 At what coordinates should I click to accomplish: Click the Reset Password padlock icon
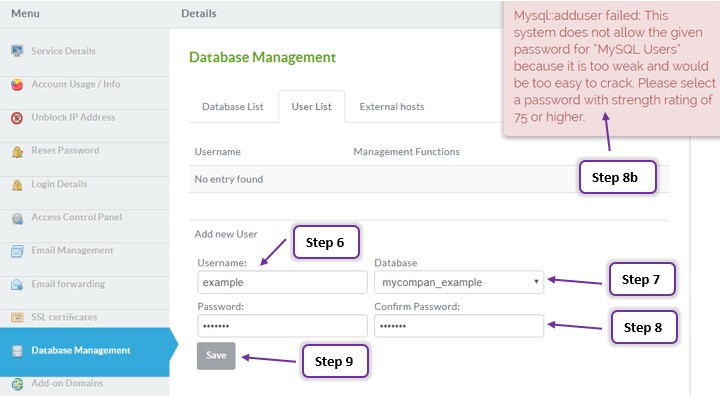(x=17, y=151)
